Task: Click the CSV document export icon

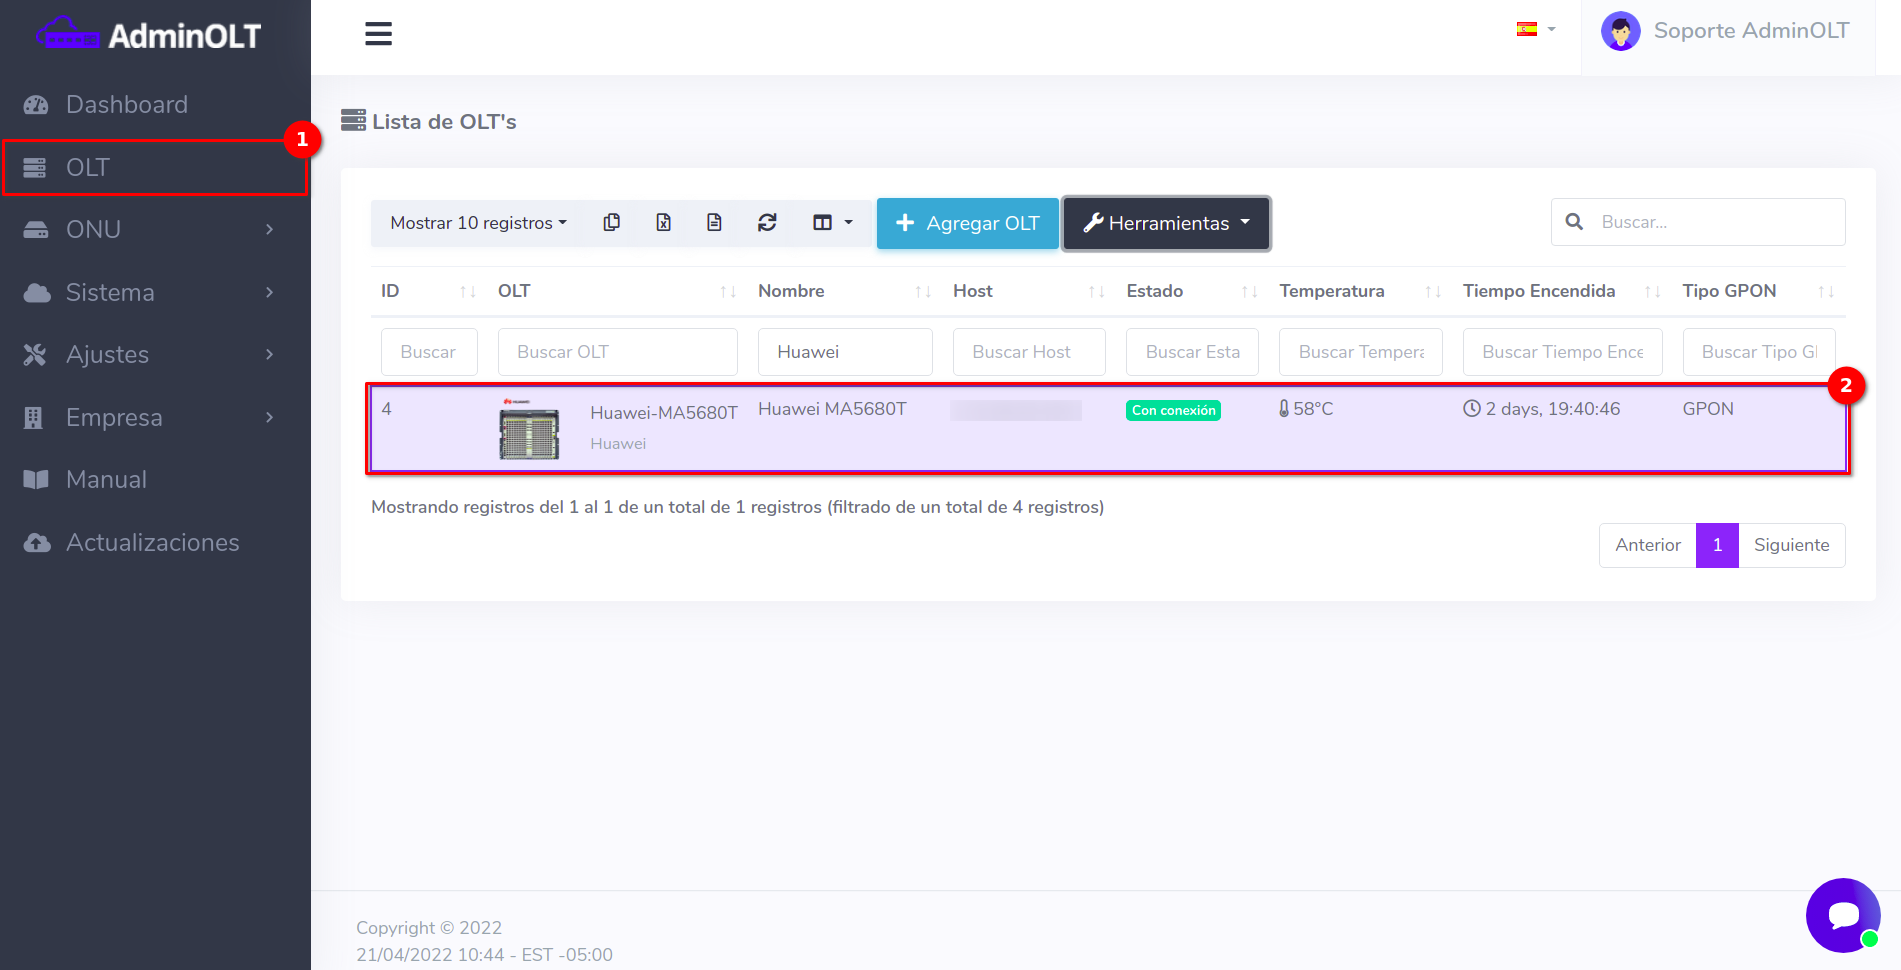Action: tap(714, 223)
